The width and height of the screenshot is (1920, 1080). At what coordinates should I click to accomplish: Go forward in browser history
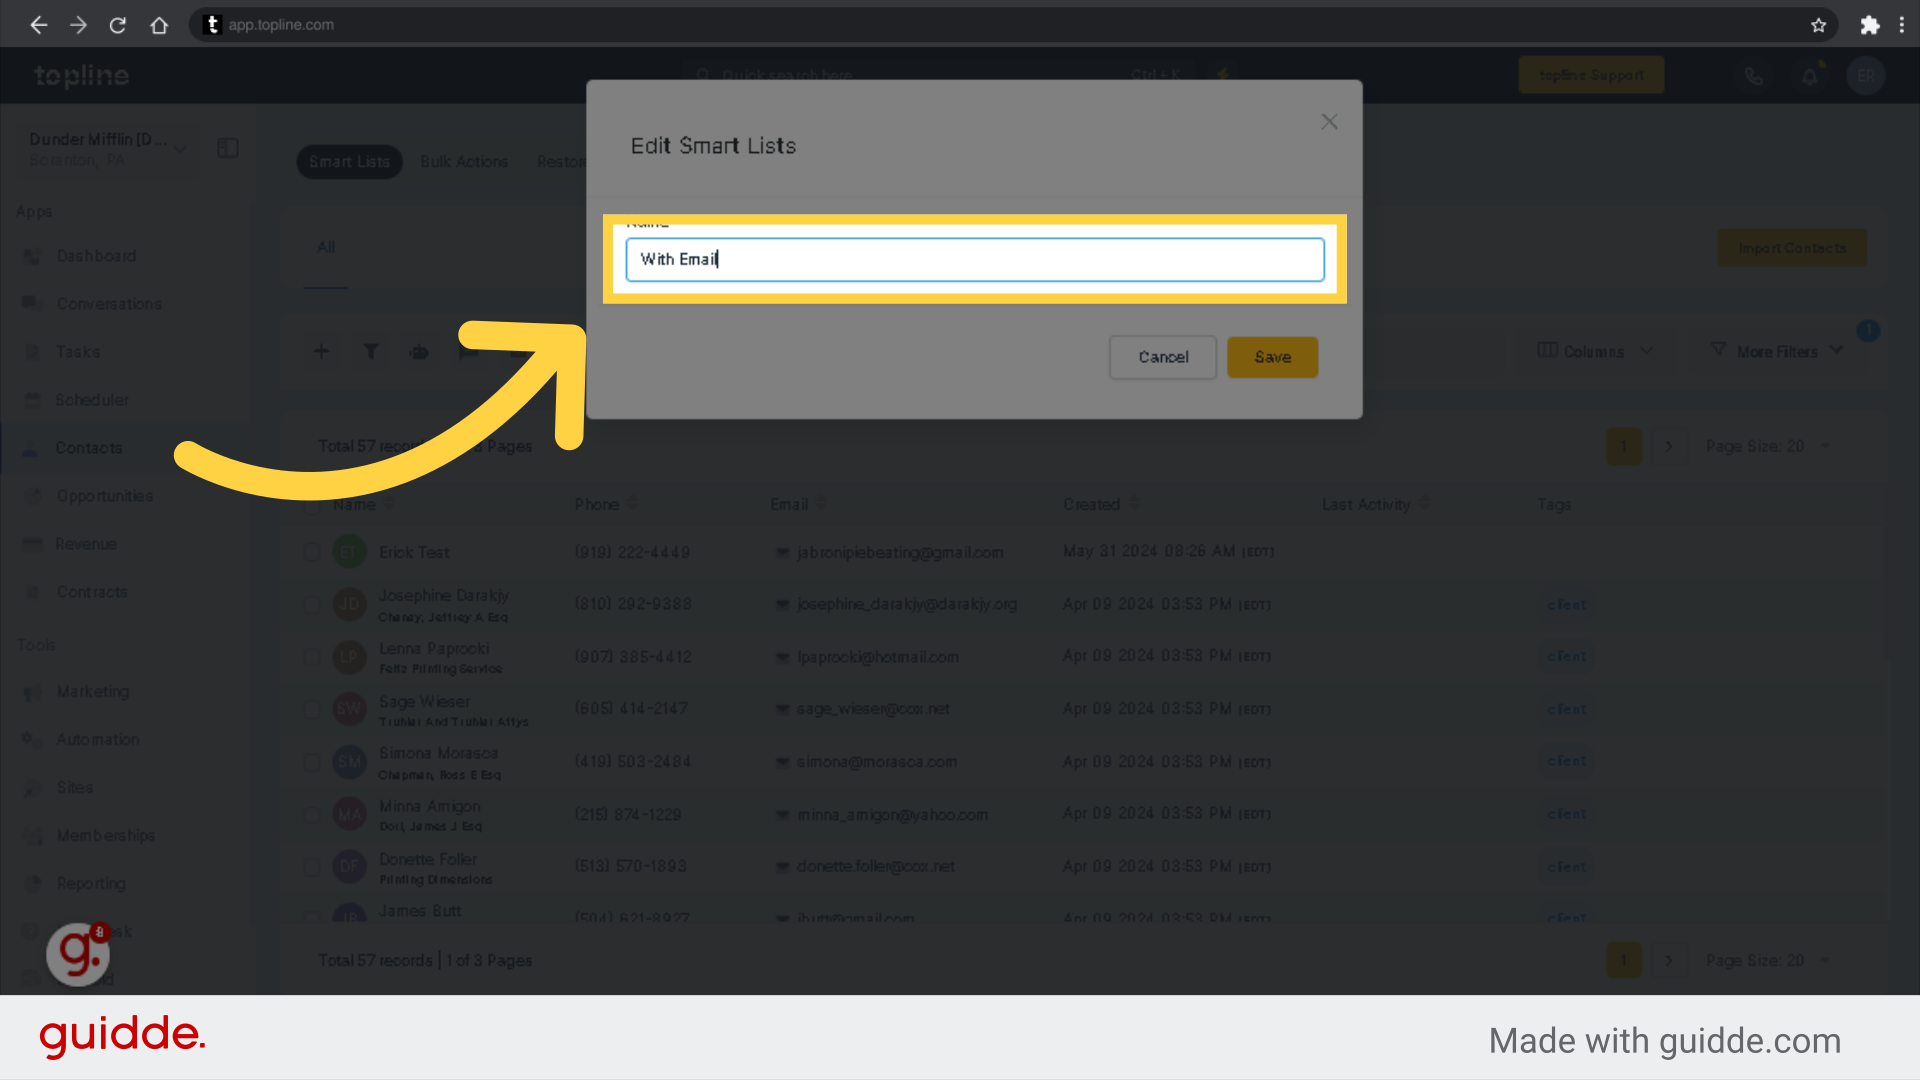point(78,25)
